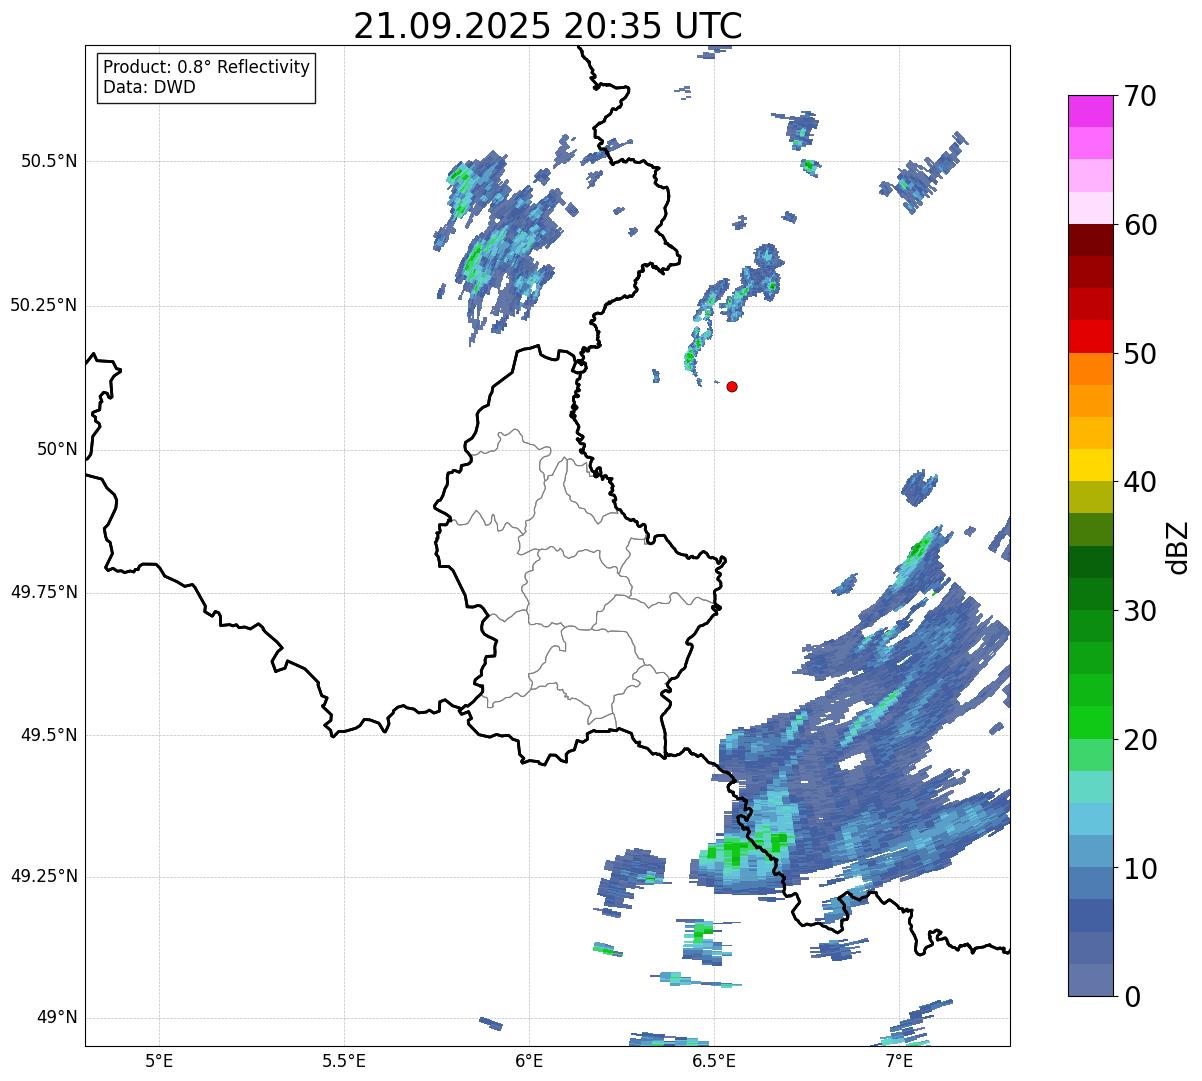This screenshot has height=1081, width=1202.
Task: Click the title 21.09.2025 20:35 UTC
Action: click(x=548, y=26)
